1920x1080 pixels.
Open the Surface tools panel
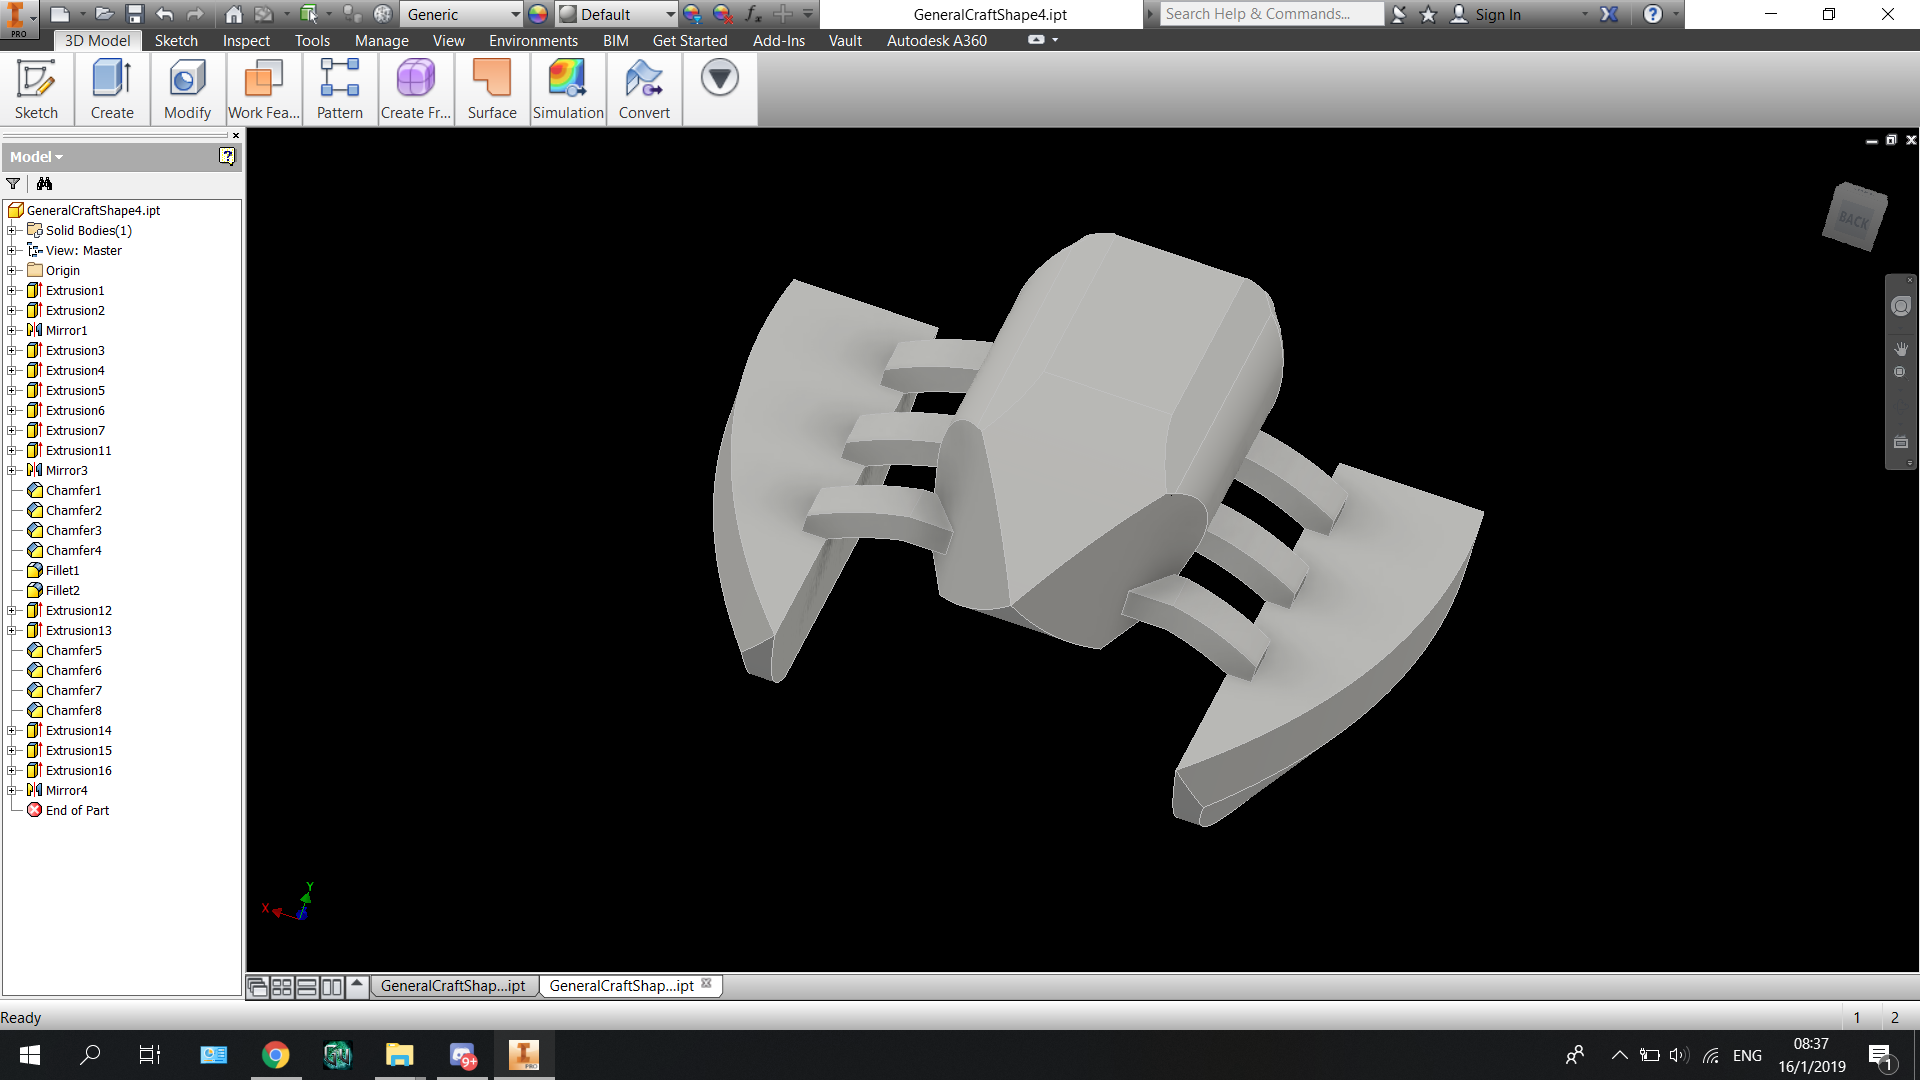click(x=492, y=89)
